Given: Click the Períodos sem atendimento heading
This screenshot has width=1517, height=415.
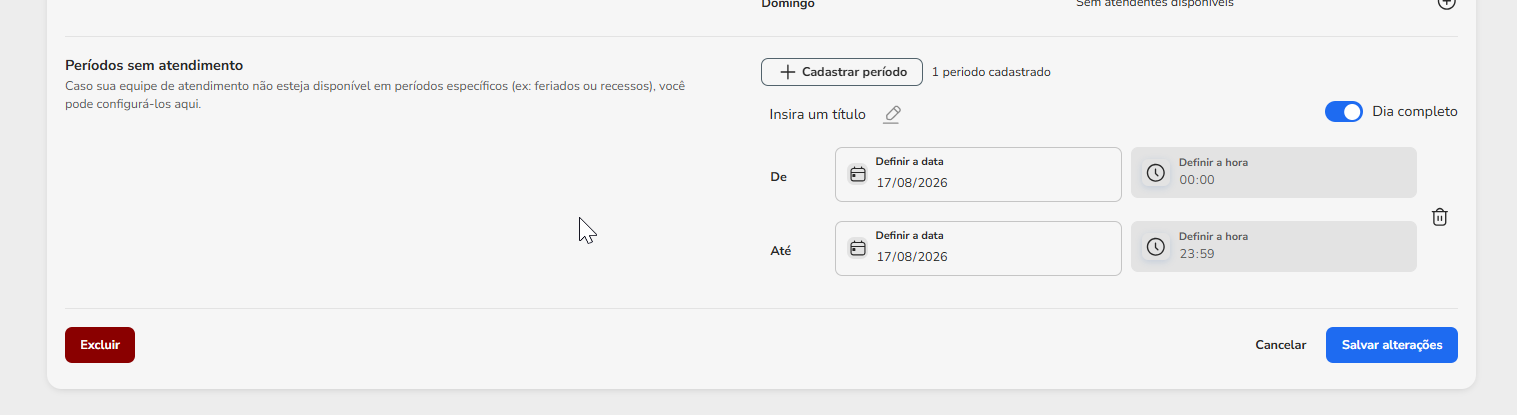Looking at the screenshot, I should (x=154, y=65).
